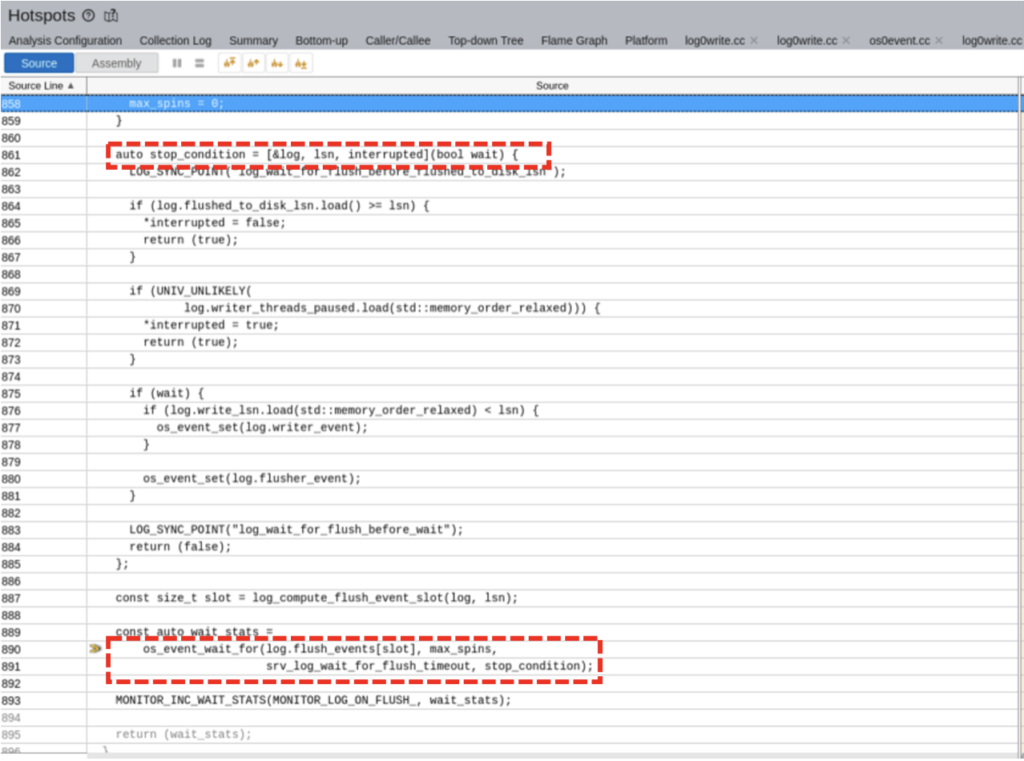
Task: Open the Hotspots help icon
Action: point(88,15)
